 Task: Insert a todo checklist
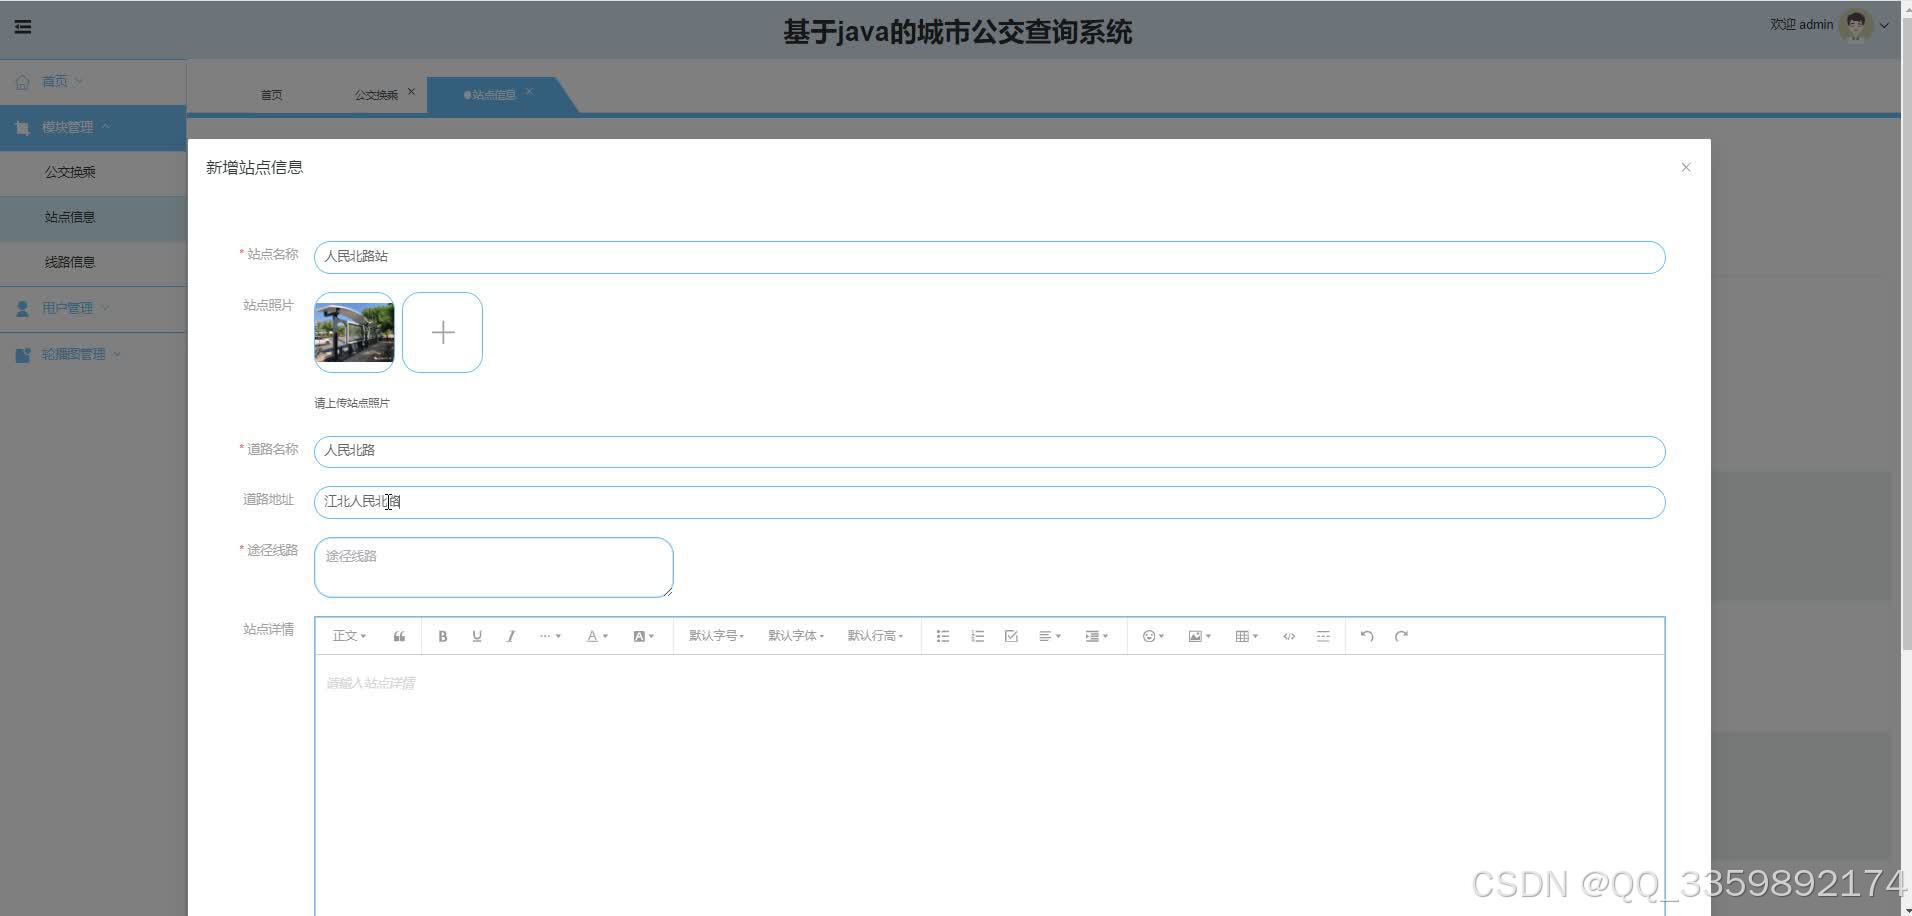1011,636
